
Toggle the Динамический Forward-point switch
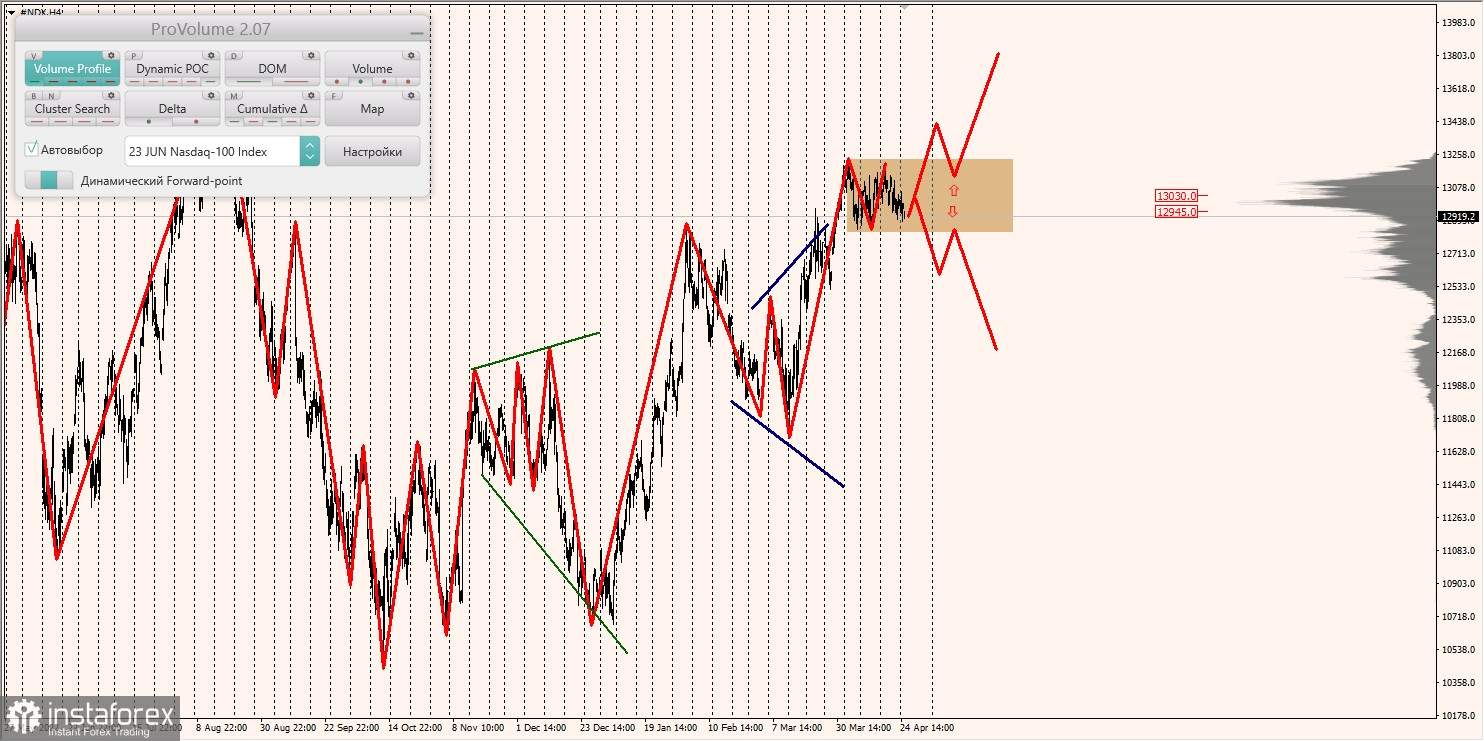point(49,180)
